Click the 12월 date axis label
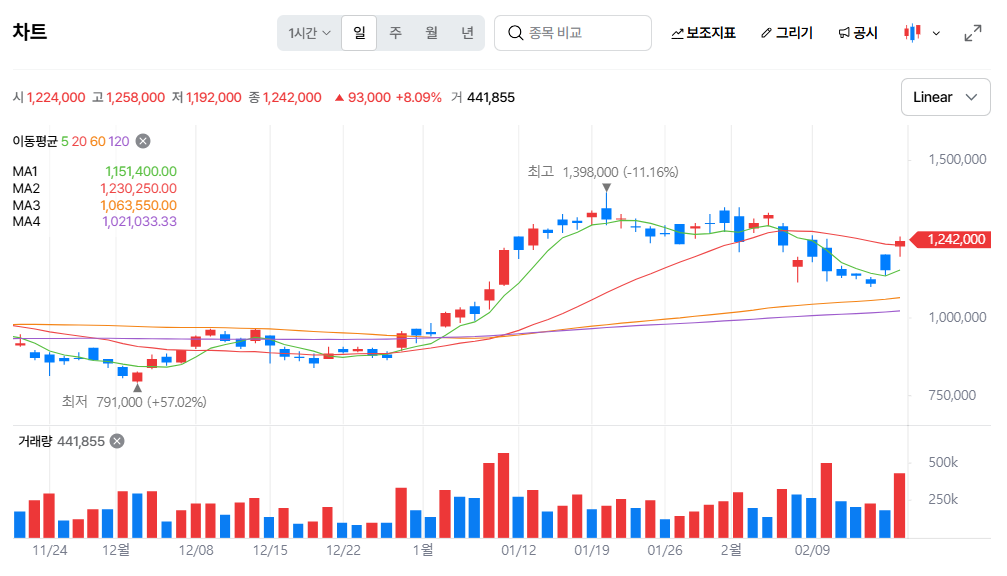Viewport: 1007px width, 576px height. [116, 550]
